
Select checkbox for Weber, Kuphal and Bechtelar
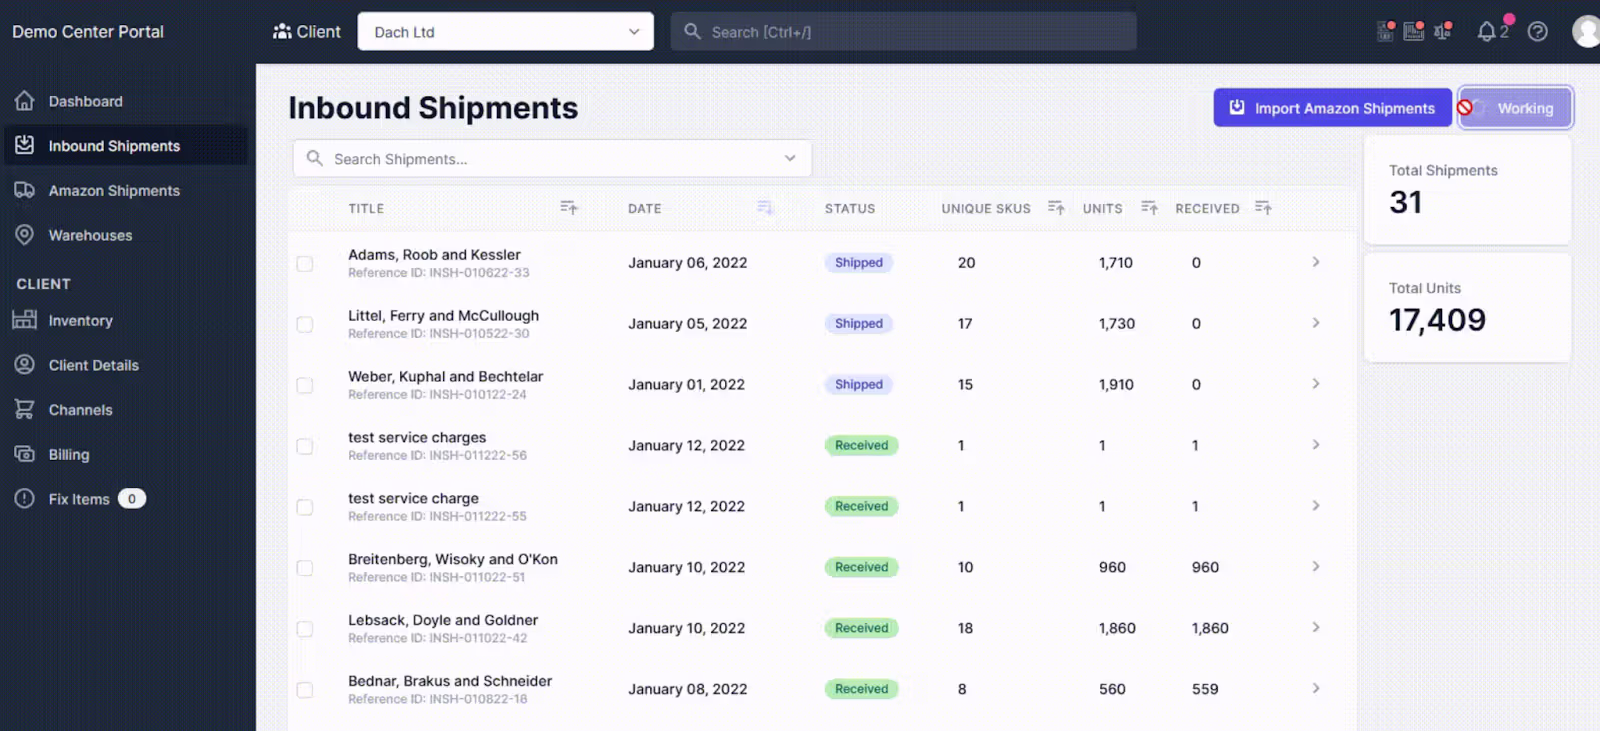pos(305,386)
